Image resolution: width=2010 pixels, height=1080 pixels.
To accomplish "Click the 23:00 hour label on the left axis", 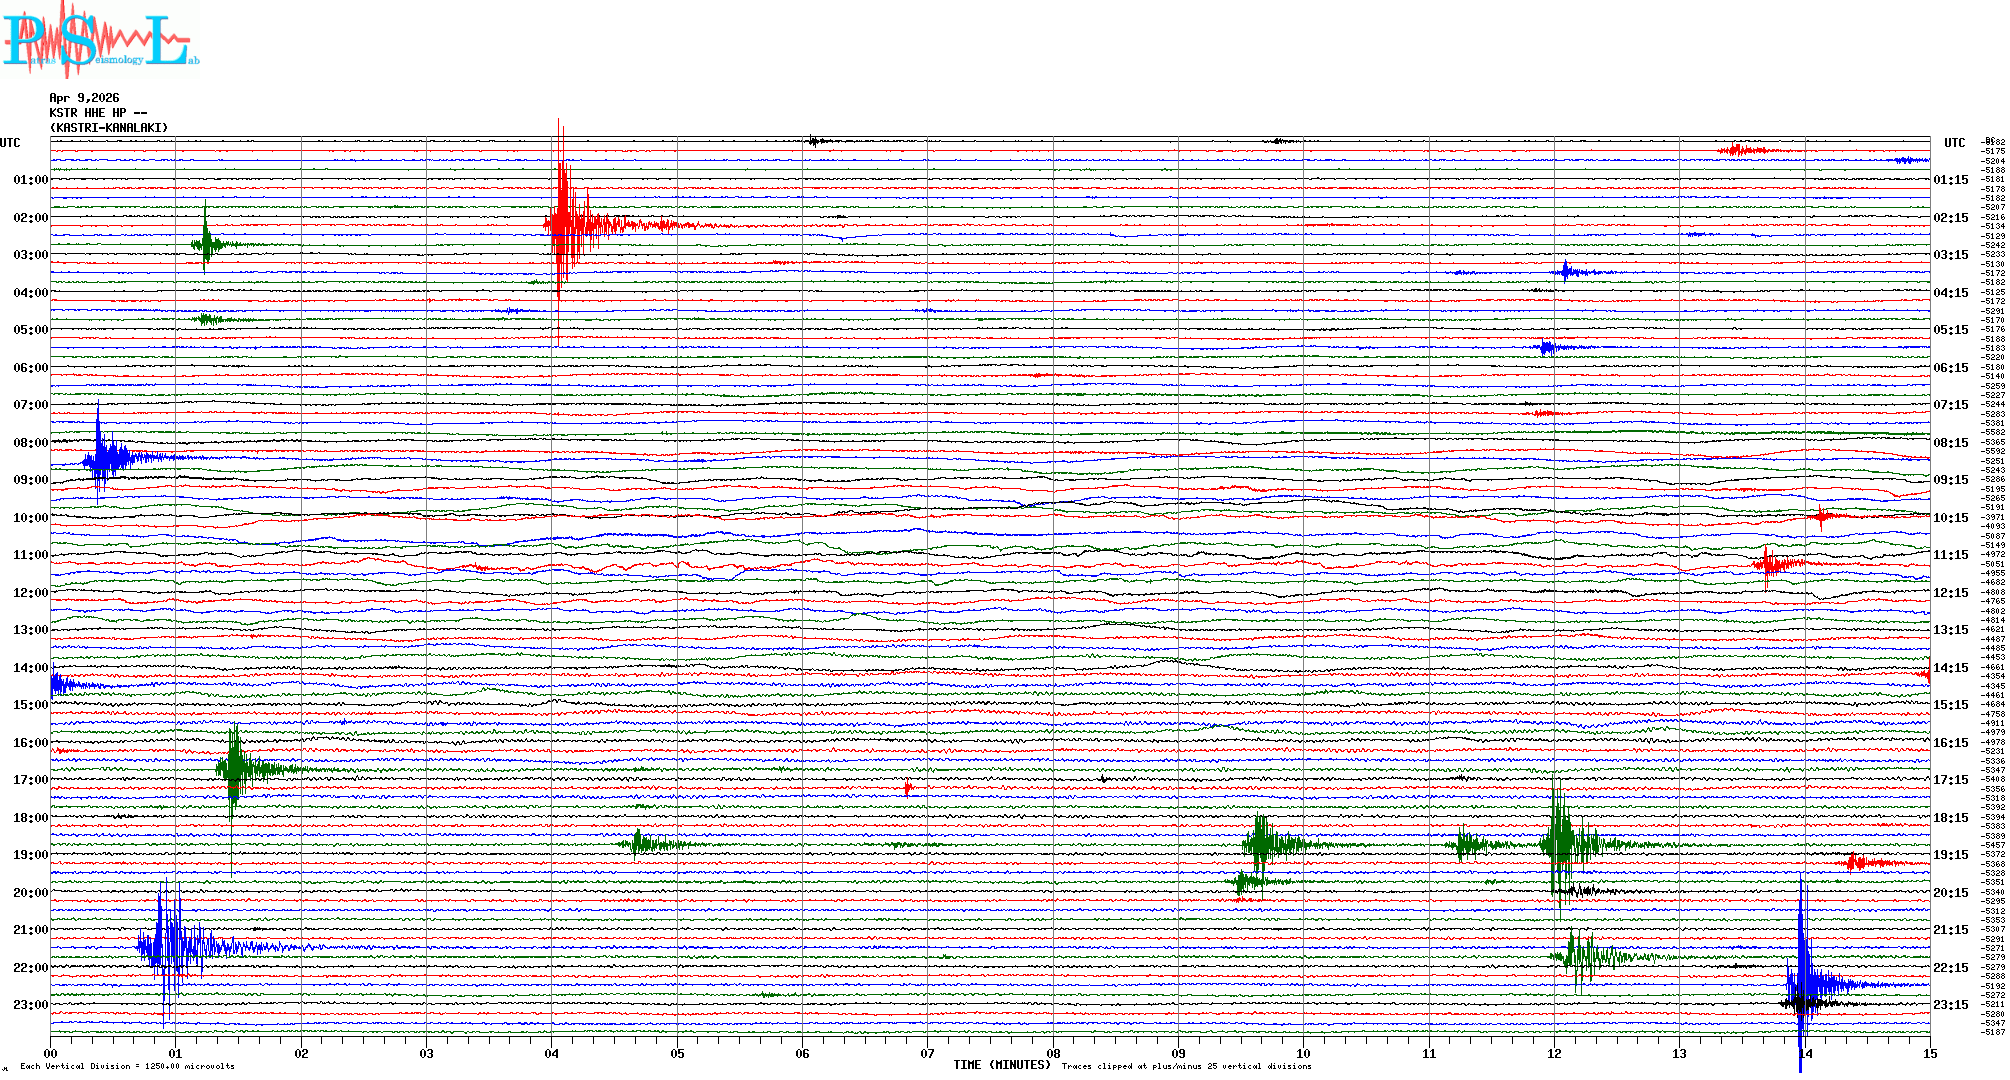I will pyautogui.click(x=31, y=1005).
